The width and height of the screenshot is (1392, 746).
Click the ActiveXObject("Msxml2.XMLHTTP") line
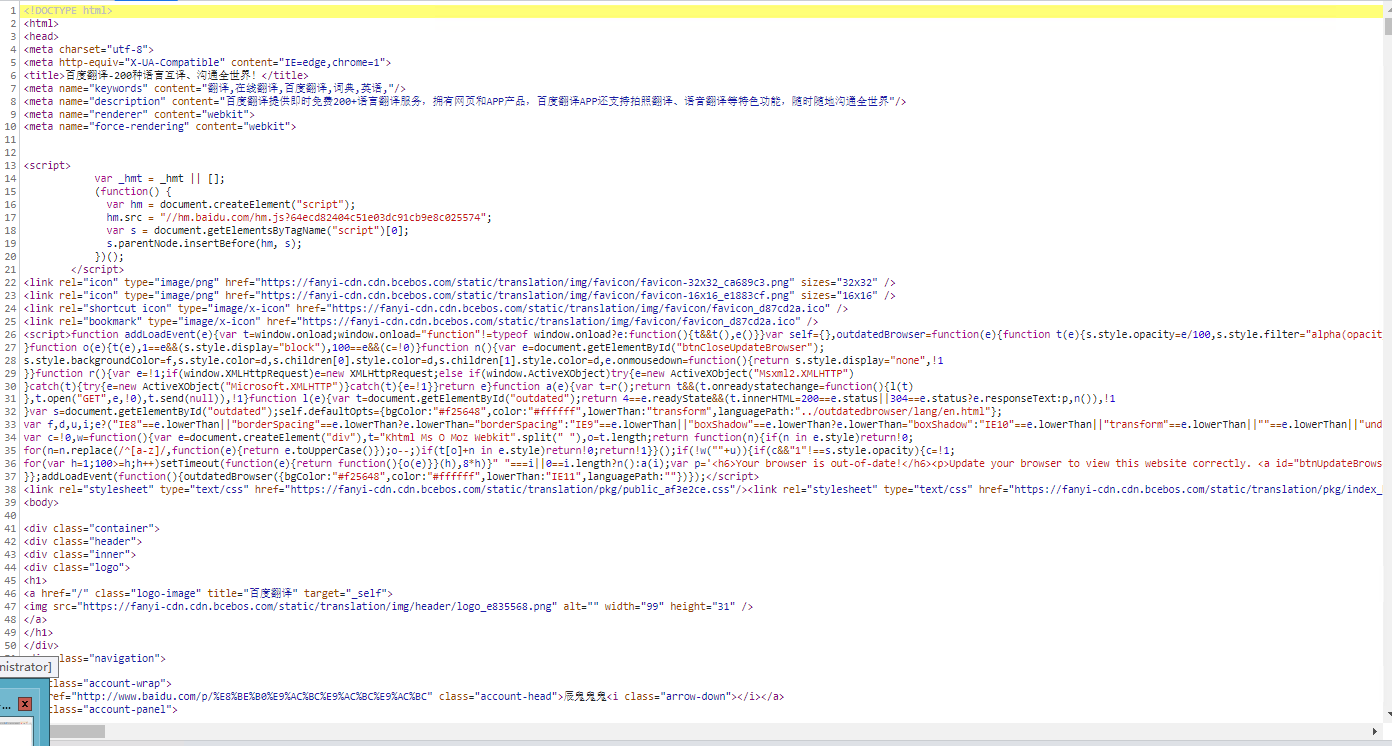click(x=439, y=374)
